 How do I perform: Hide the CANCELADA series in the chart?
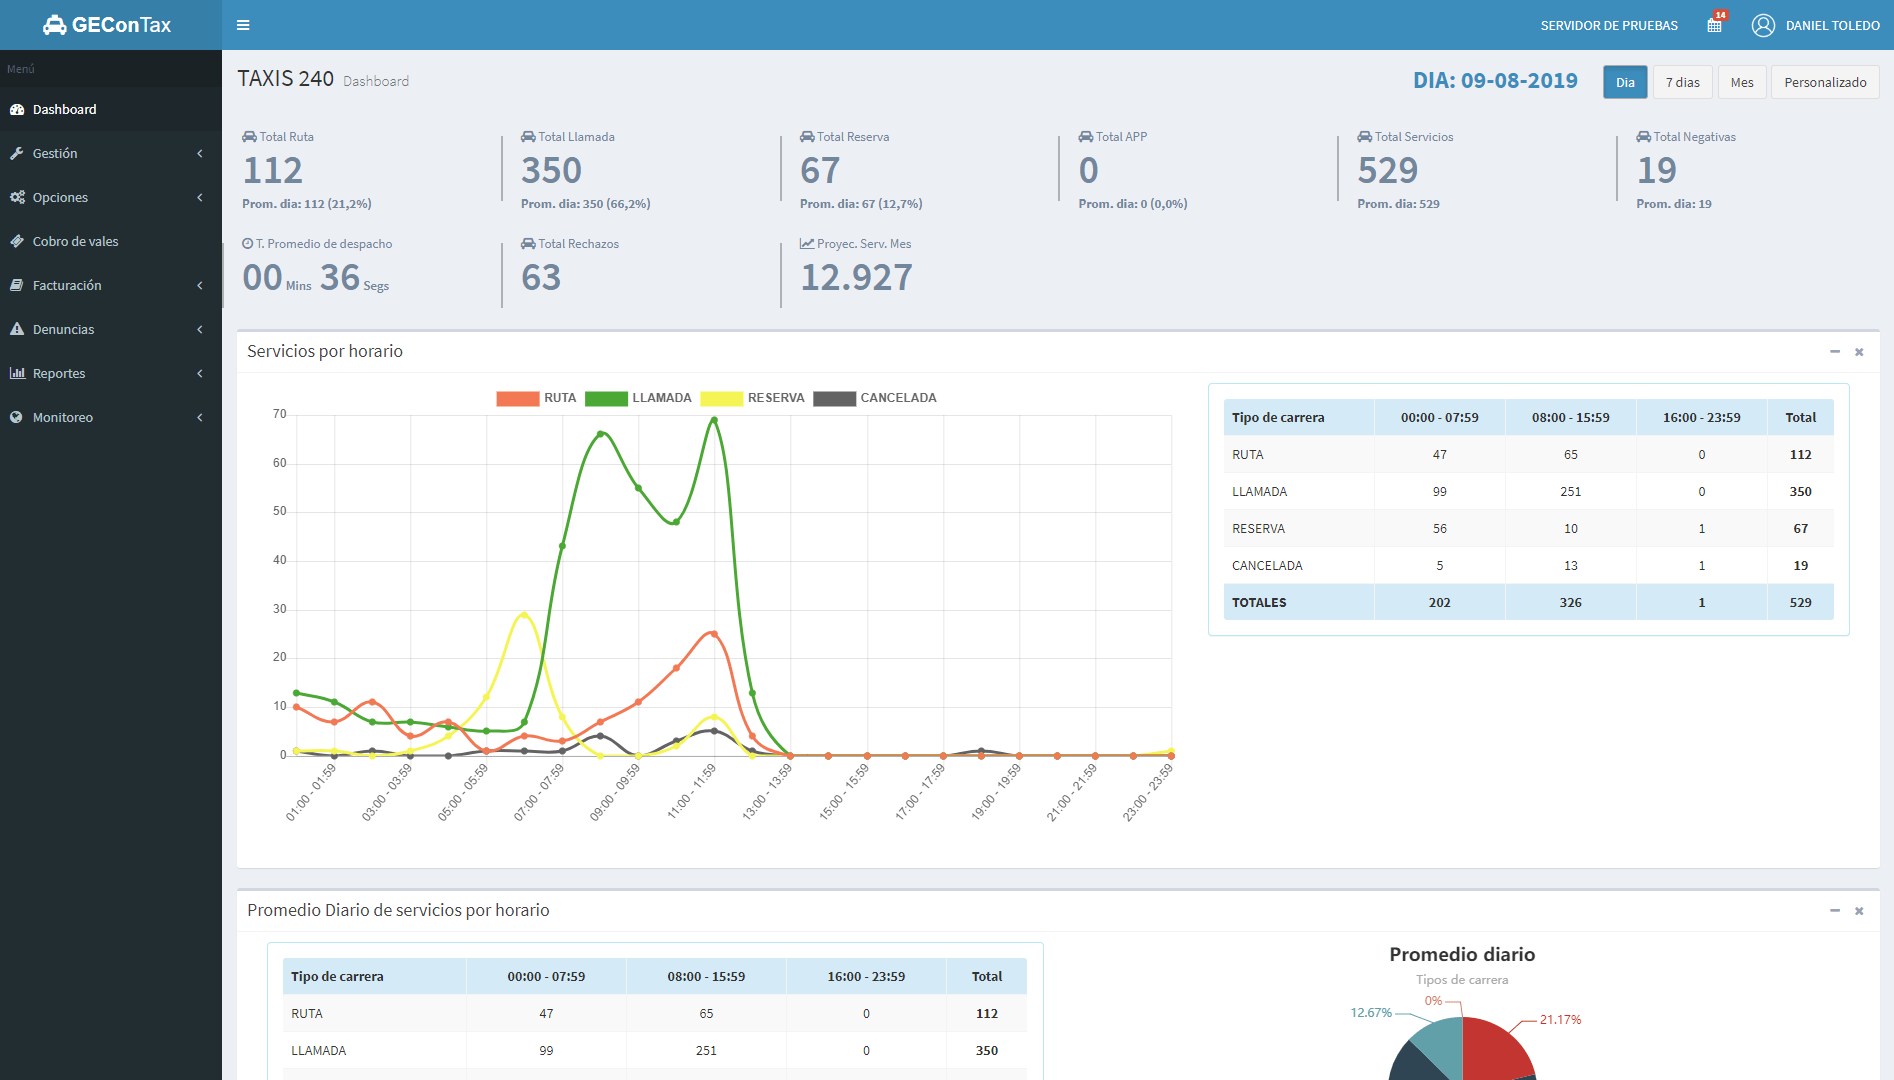(875, 398)
